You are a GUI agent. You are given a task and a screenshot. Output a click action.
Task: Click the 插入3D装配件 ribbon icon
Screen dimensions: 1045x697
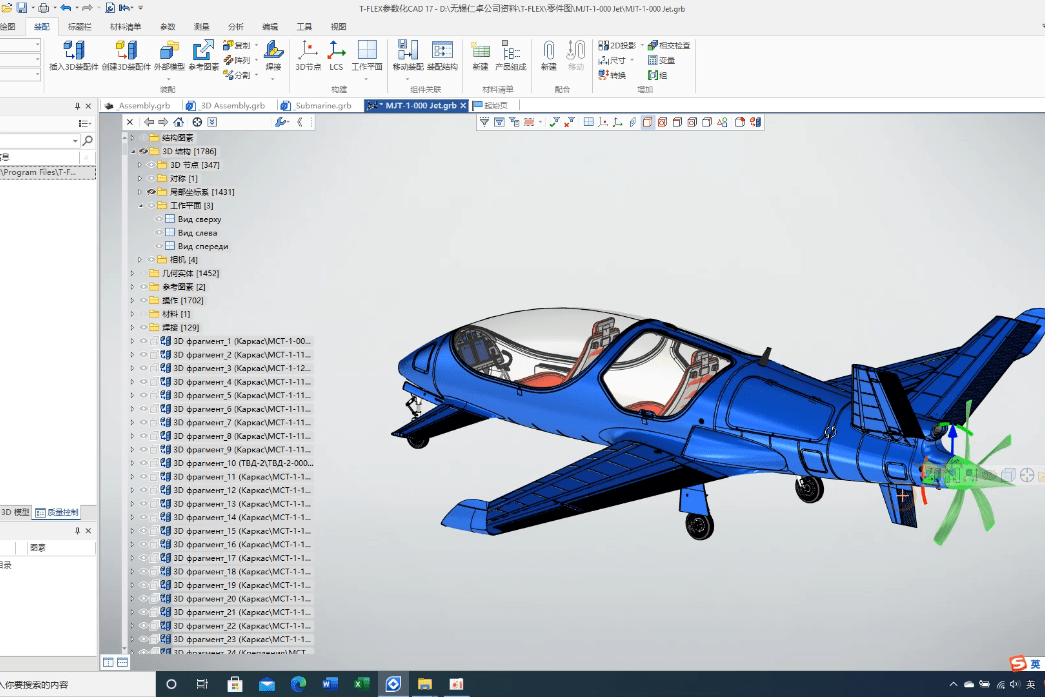(x=73, y=50)
